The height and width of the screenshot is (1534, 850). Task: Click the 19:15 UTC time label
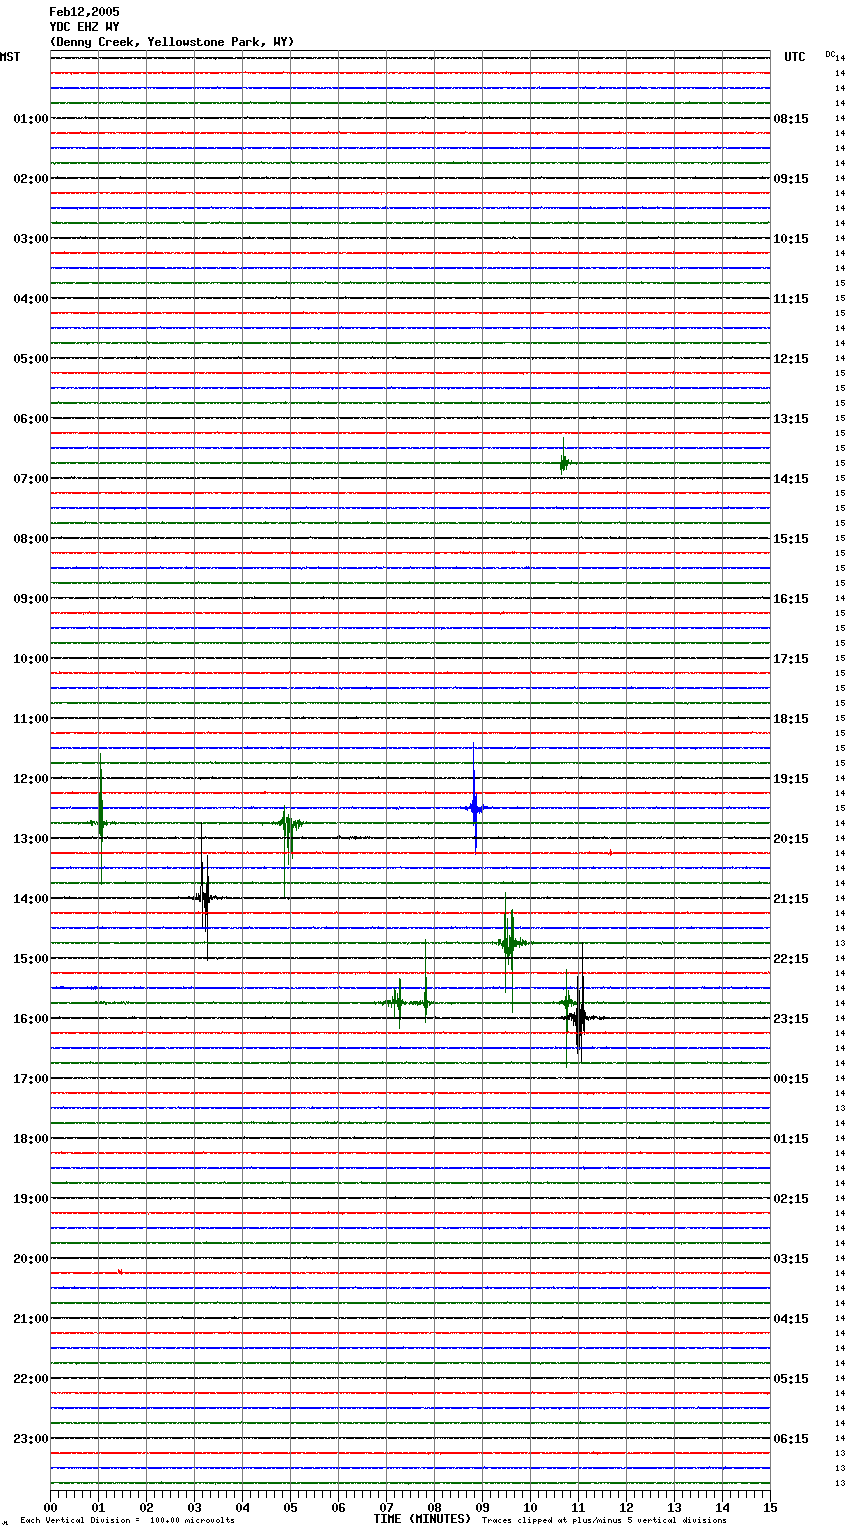click(791, 779)
